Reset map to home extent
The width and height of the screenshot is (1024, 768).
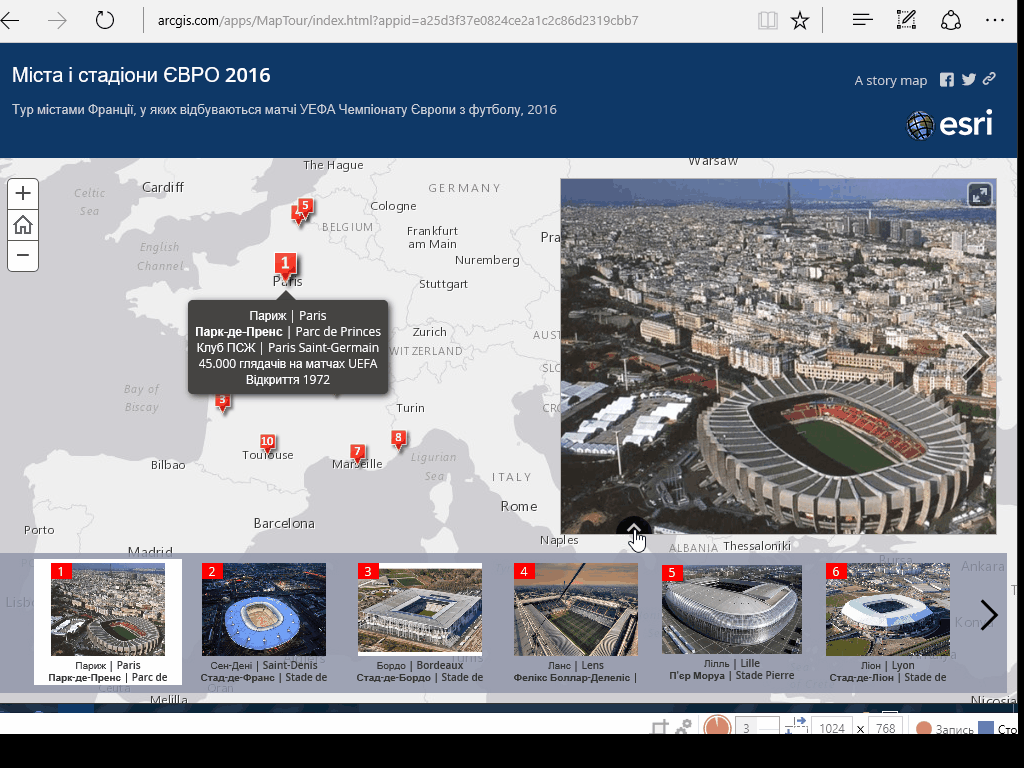click(23, 225)
